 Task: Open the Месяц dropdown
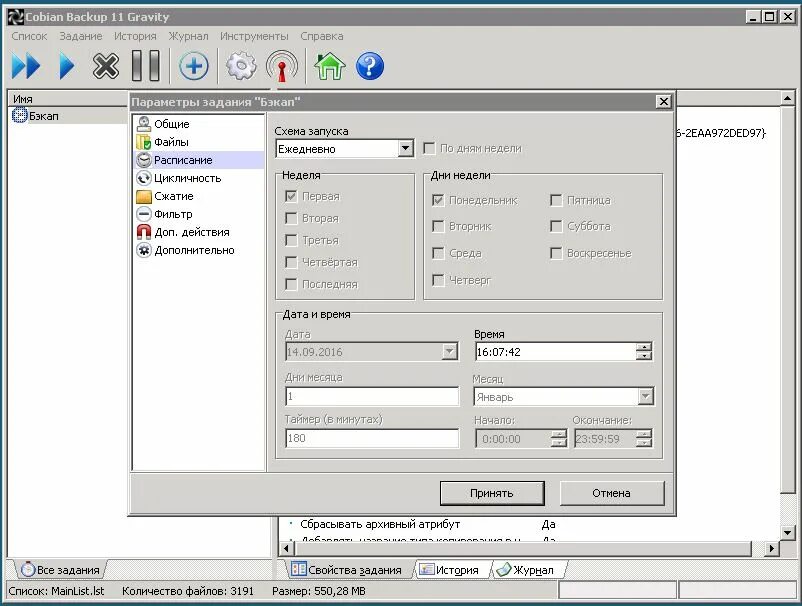[645, 396]
